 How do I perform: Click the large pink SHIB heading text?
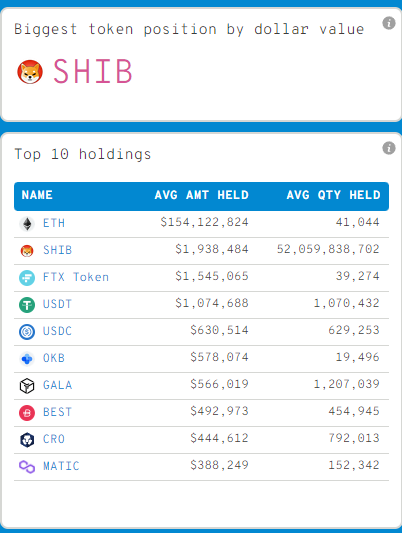92,71
